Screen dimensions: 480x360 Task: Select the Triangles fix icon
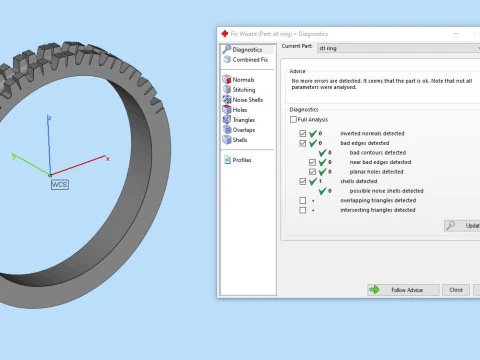pyautogui.click(x=227, y=119)
